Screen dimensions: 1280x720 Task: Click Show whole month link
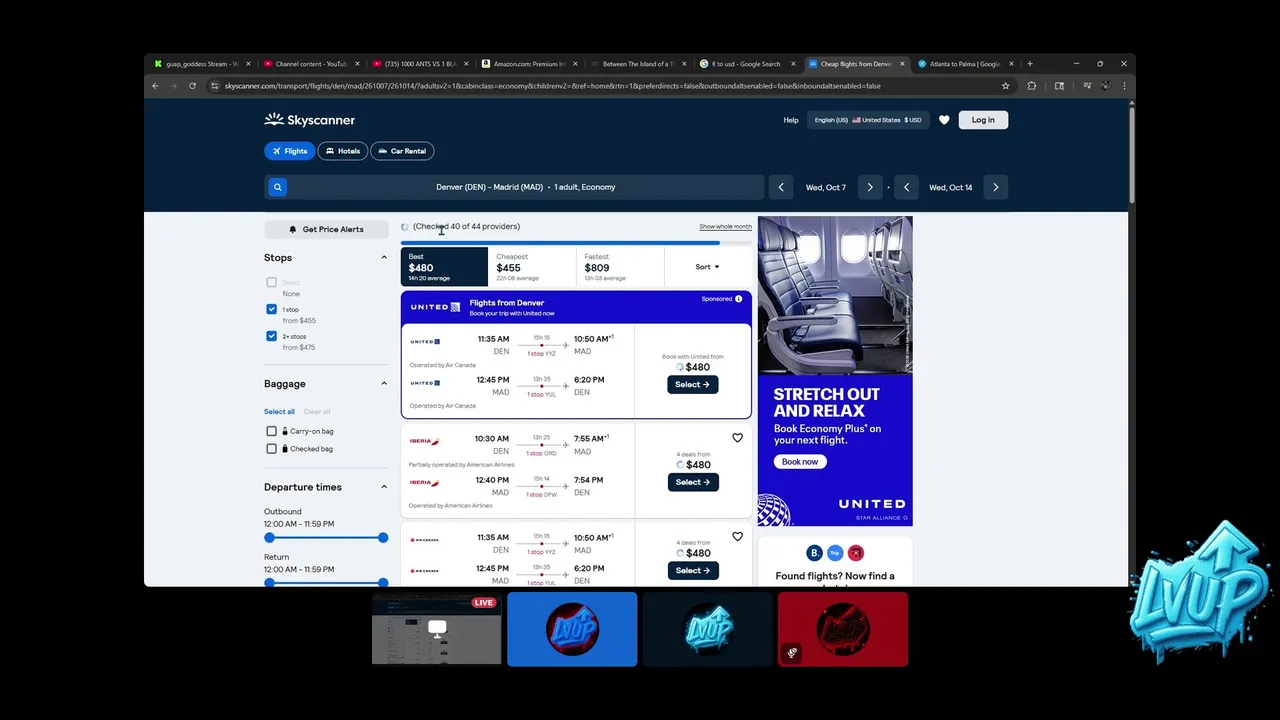coord(725,227)
